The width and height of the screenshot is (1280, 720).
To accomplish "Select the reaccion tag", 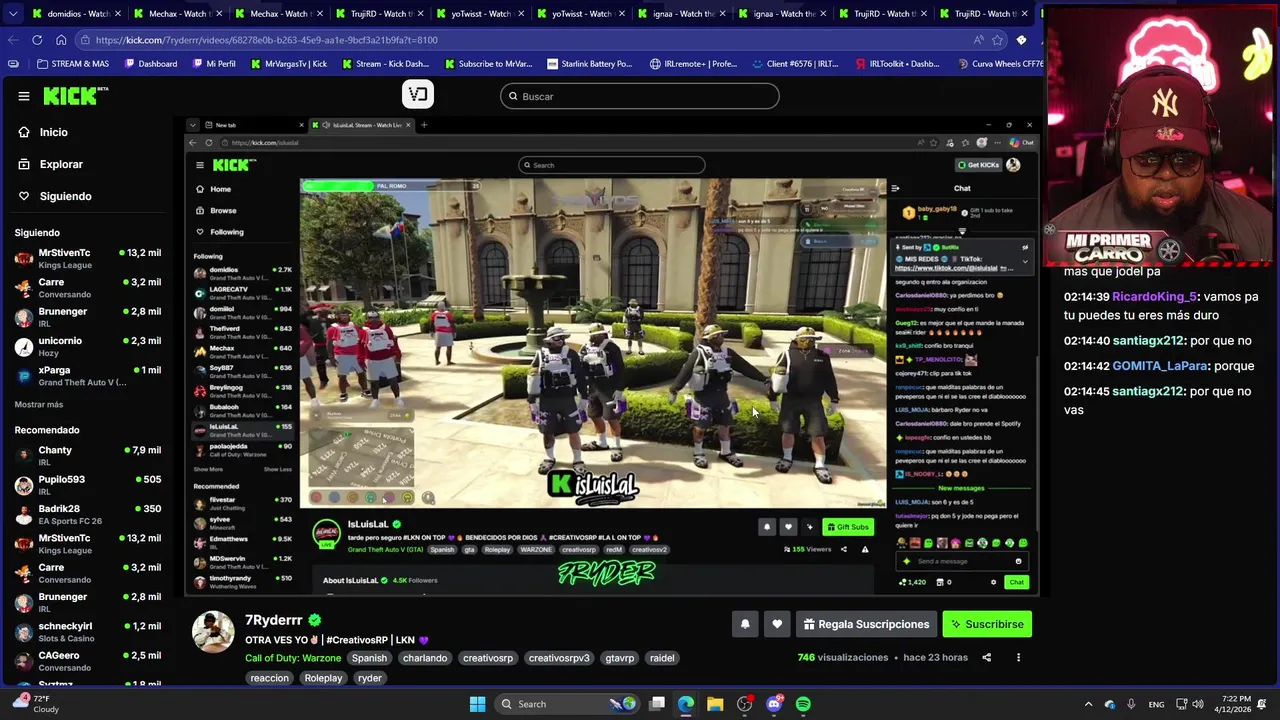I will [270, 678].
